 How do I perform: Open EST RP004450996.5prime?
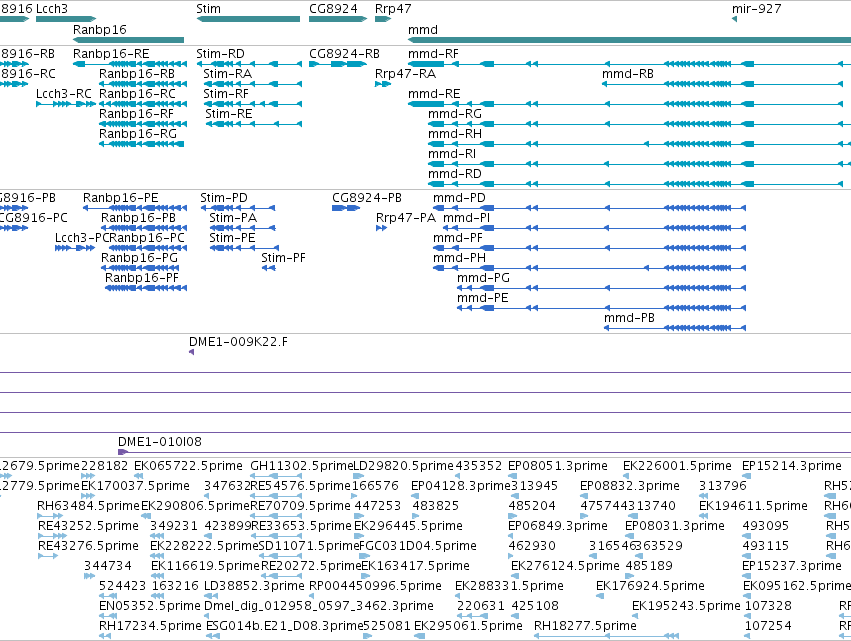coord(375,587)
